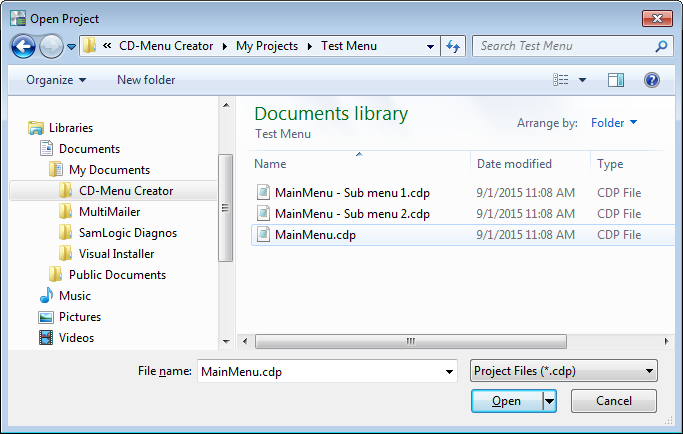Select Visual Installer folder in tree
This screenshot has width=683, height=434.
point(116,254)
